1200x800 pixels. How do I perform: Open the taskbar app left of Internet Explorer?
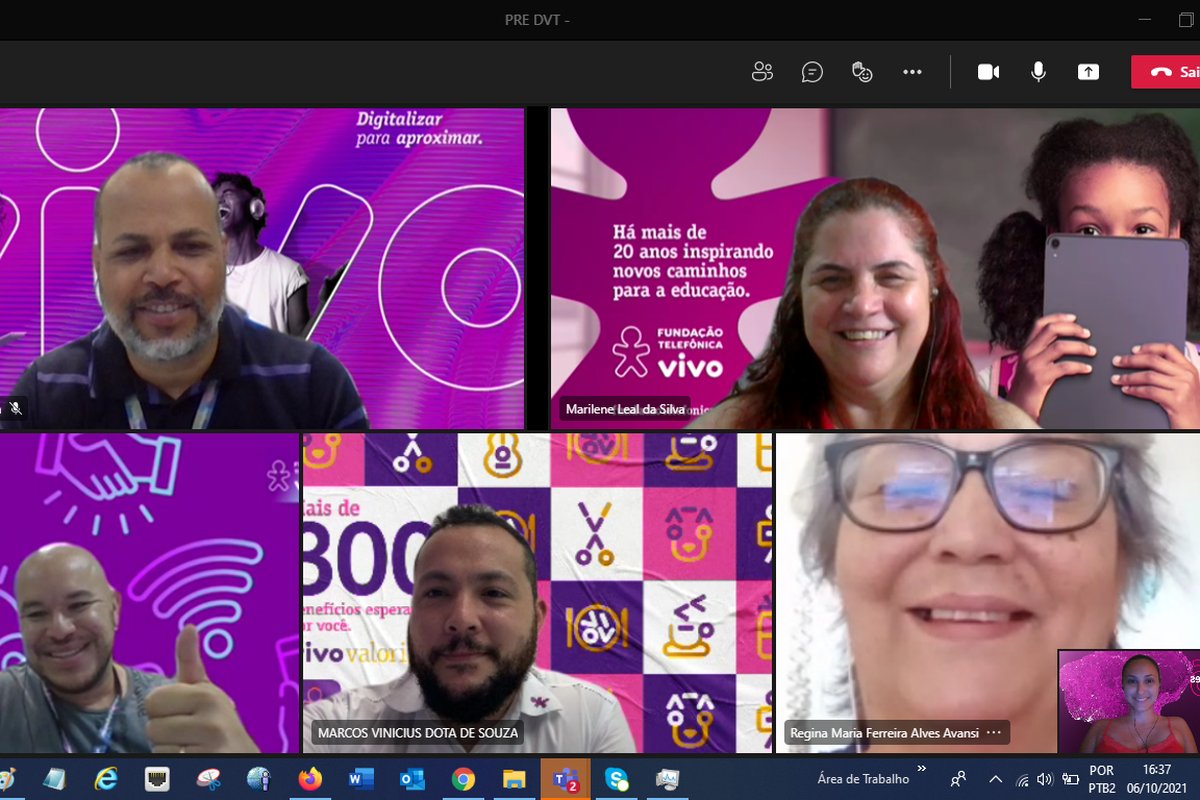[x=55, y=779]
